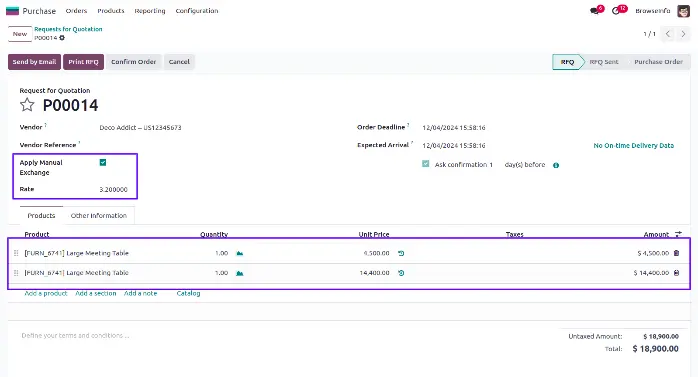Viewport: 698px width, 377px height.
Task: Click Print RFQ button
Action: (x=83, y=62)
